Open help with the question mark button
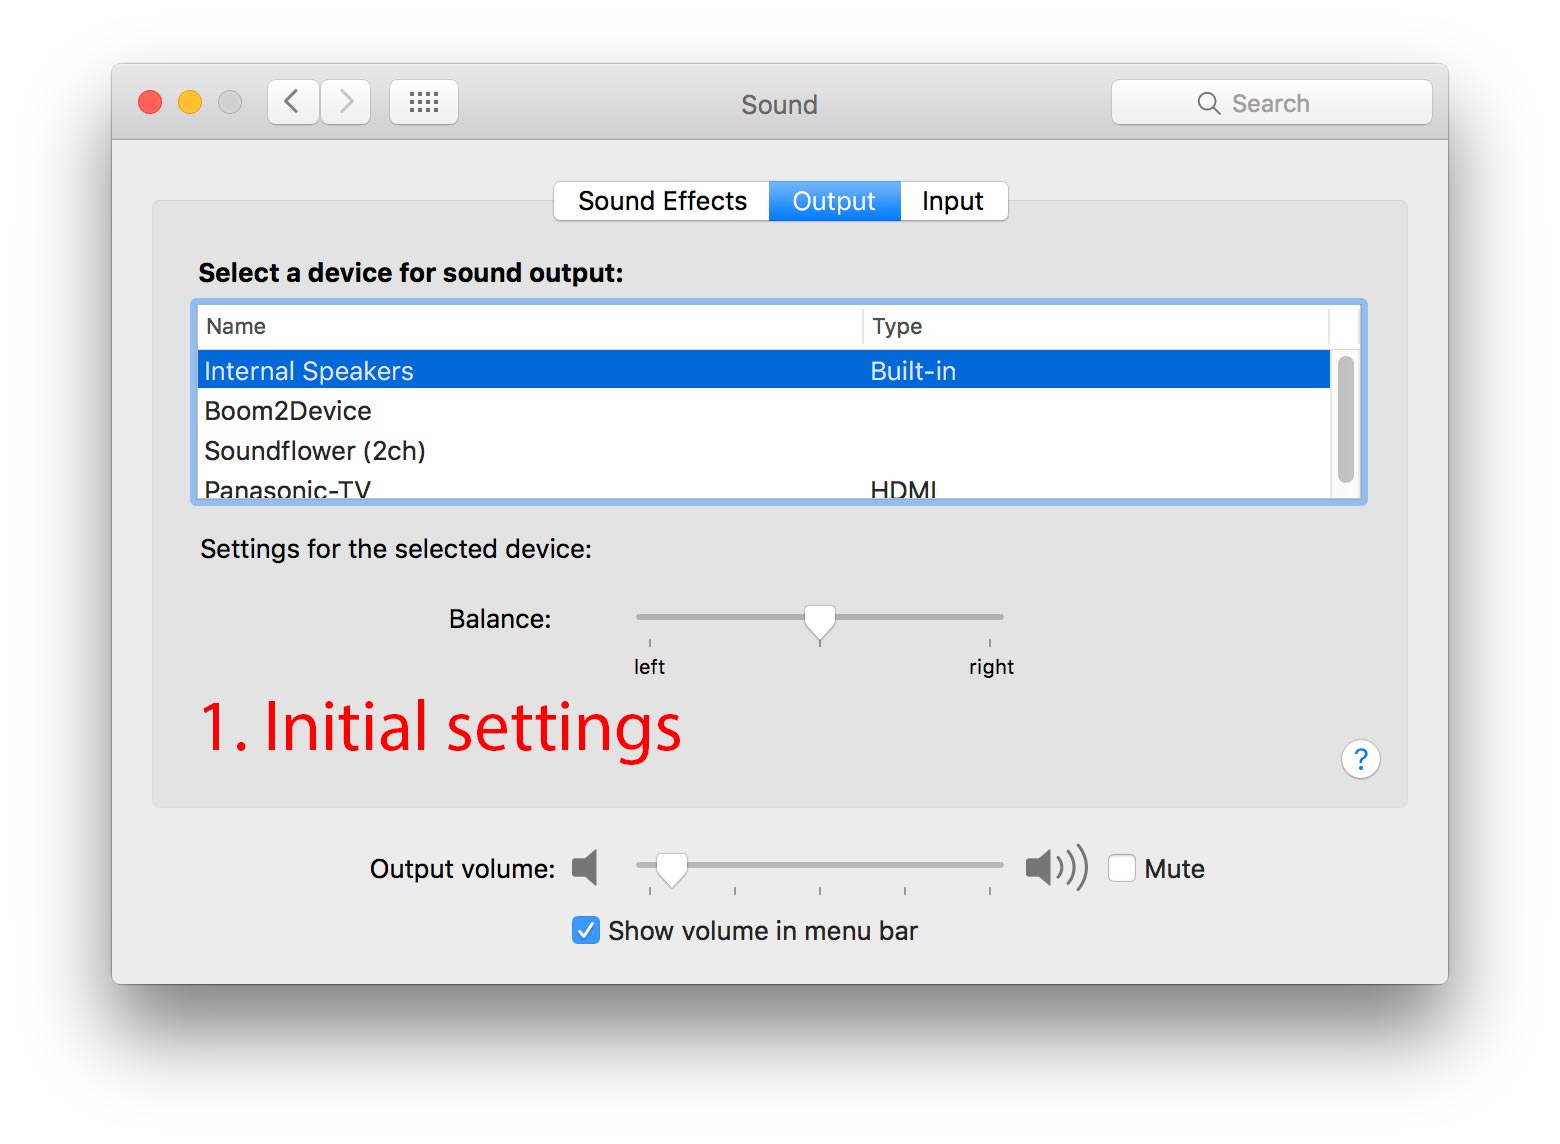The image size is (1560, 1144). 1360,759
